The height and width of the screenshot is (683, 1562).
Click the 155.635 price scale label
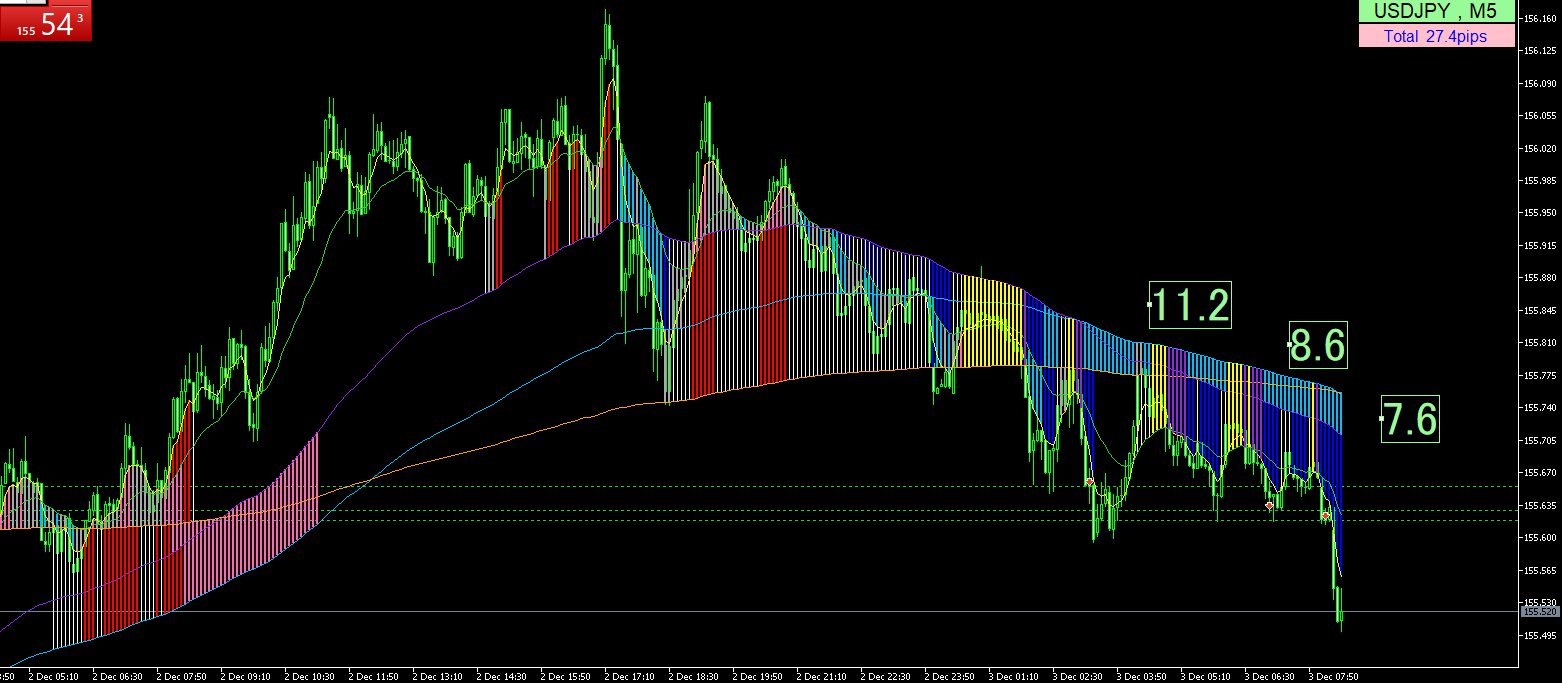1541,505
